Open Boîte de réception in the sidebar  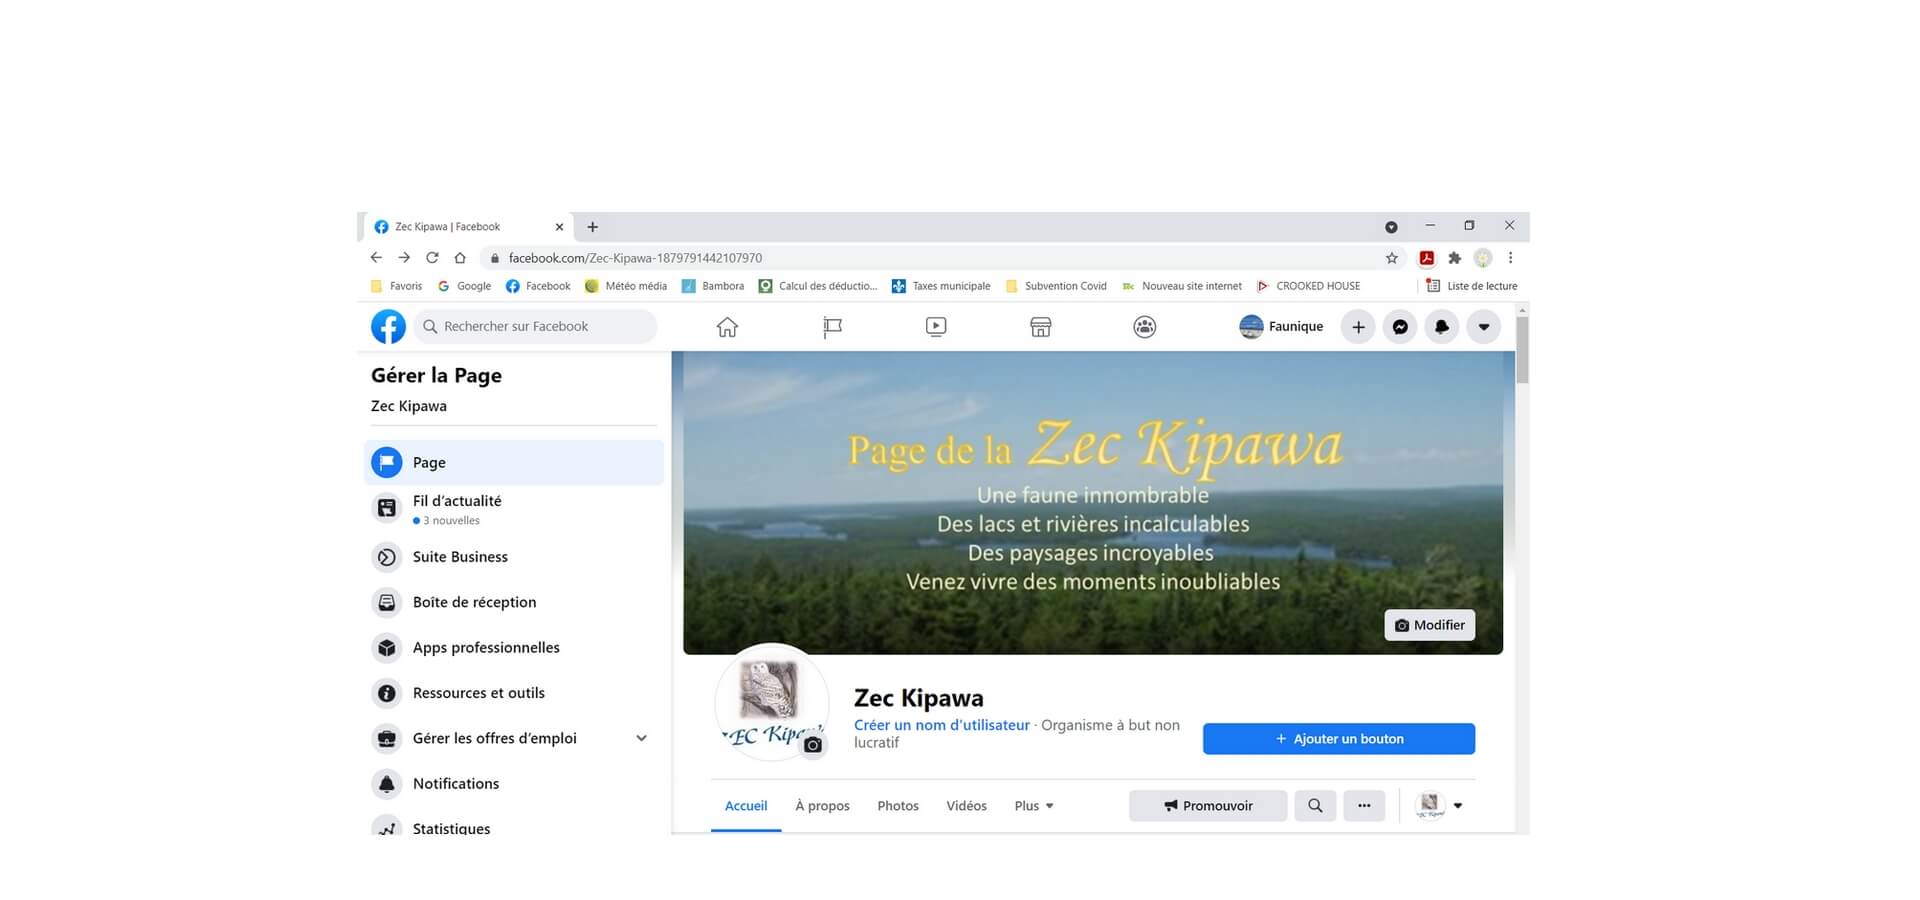pos(514,602)
